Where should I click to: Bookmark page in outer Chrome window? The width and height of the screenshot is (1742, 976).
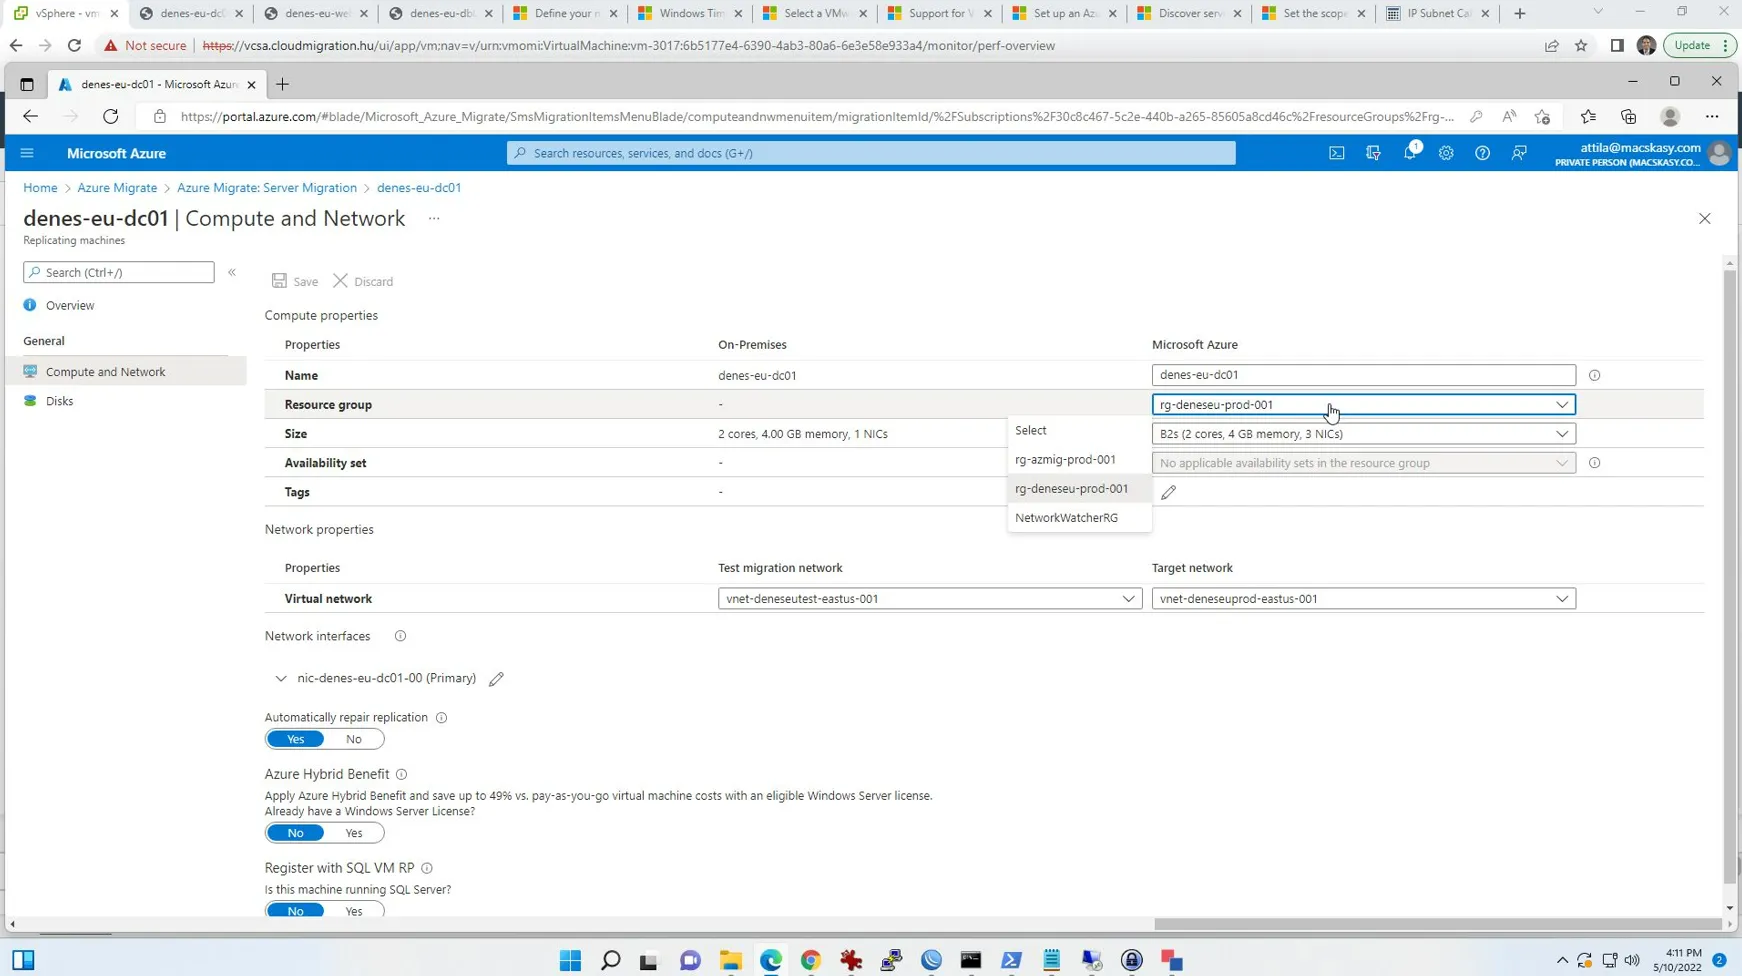tap(1581, 46)
